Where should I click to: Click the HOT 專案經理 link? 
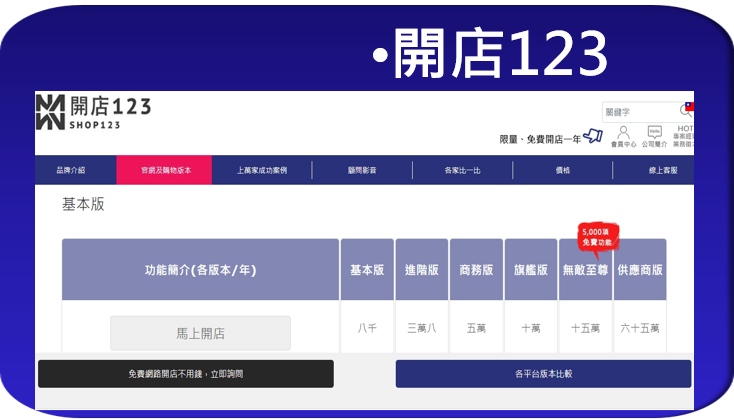click(x=683, y=136)
